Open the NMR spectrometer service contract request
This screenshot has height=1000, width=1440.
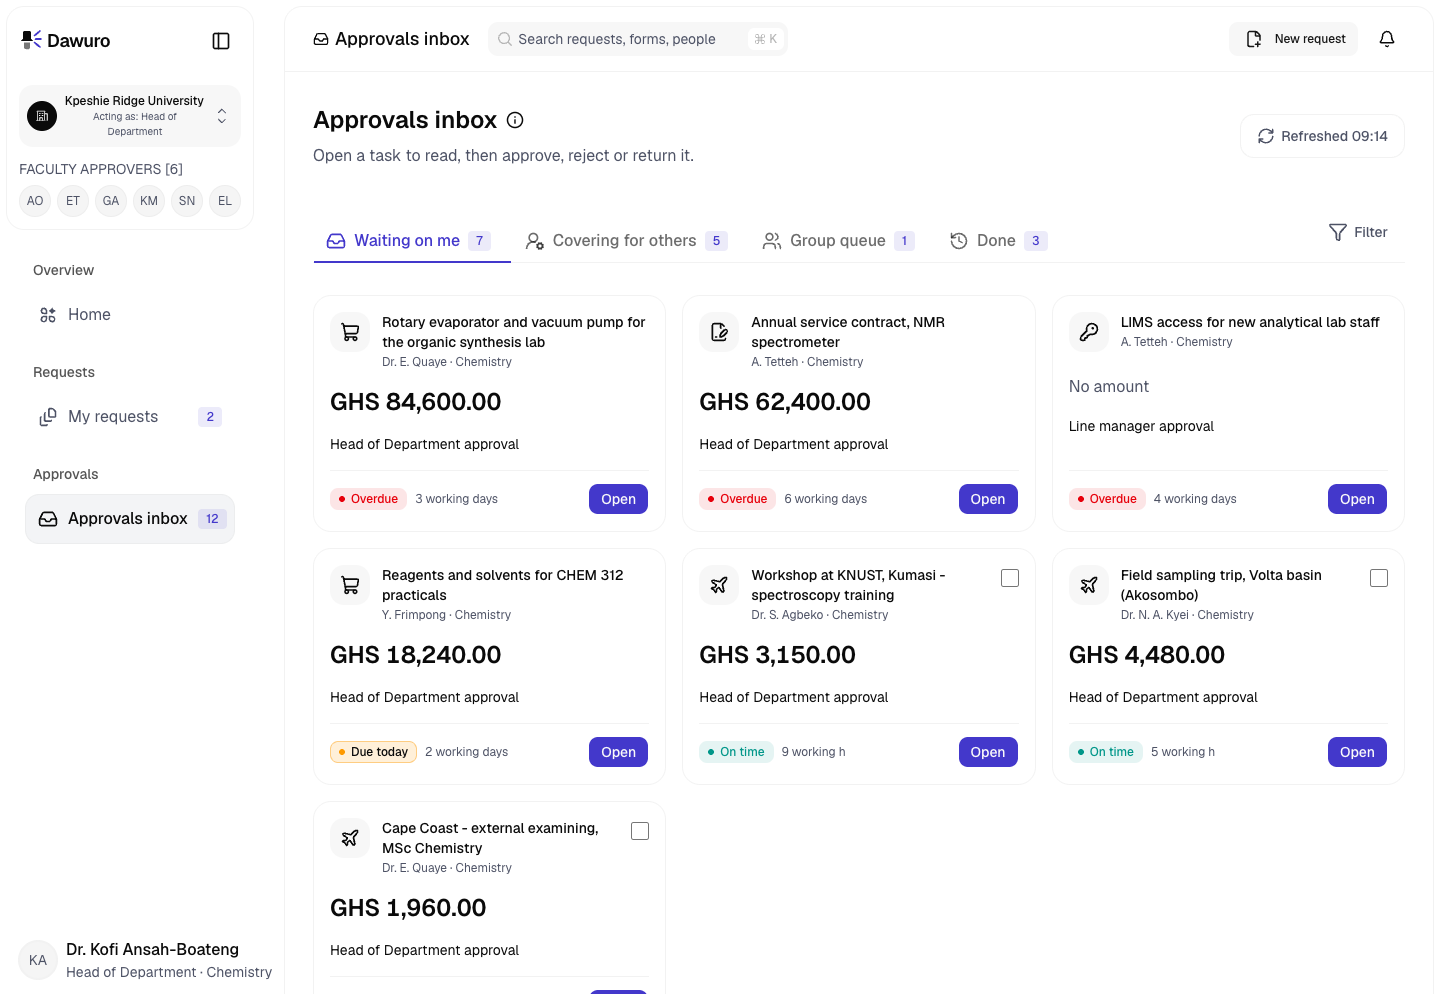point(988,499)
